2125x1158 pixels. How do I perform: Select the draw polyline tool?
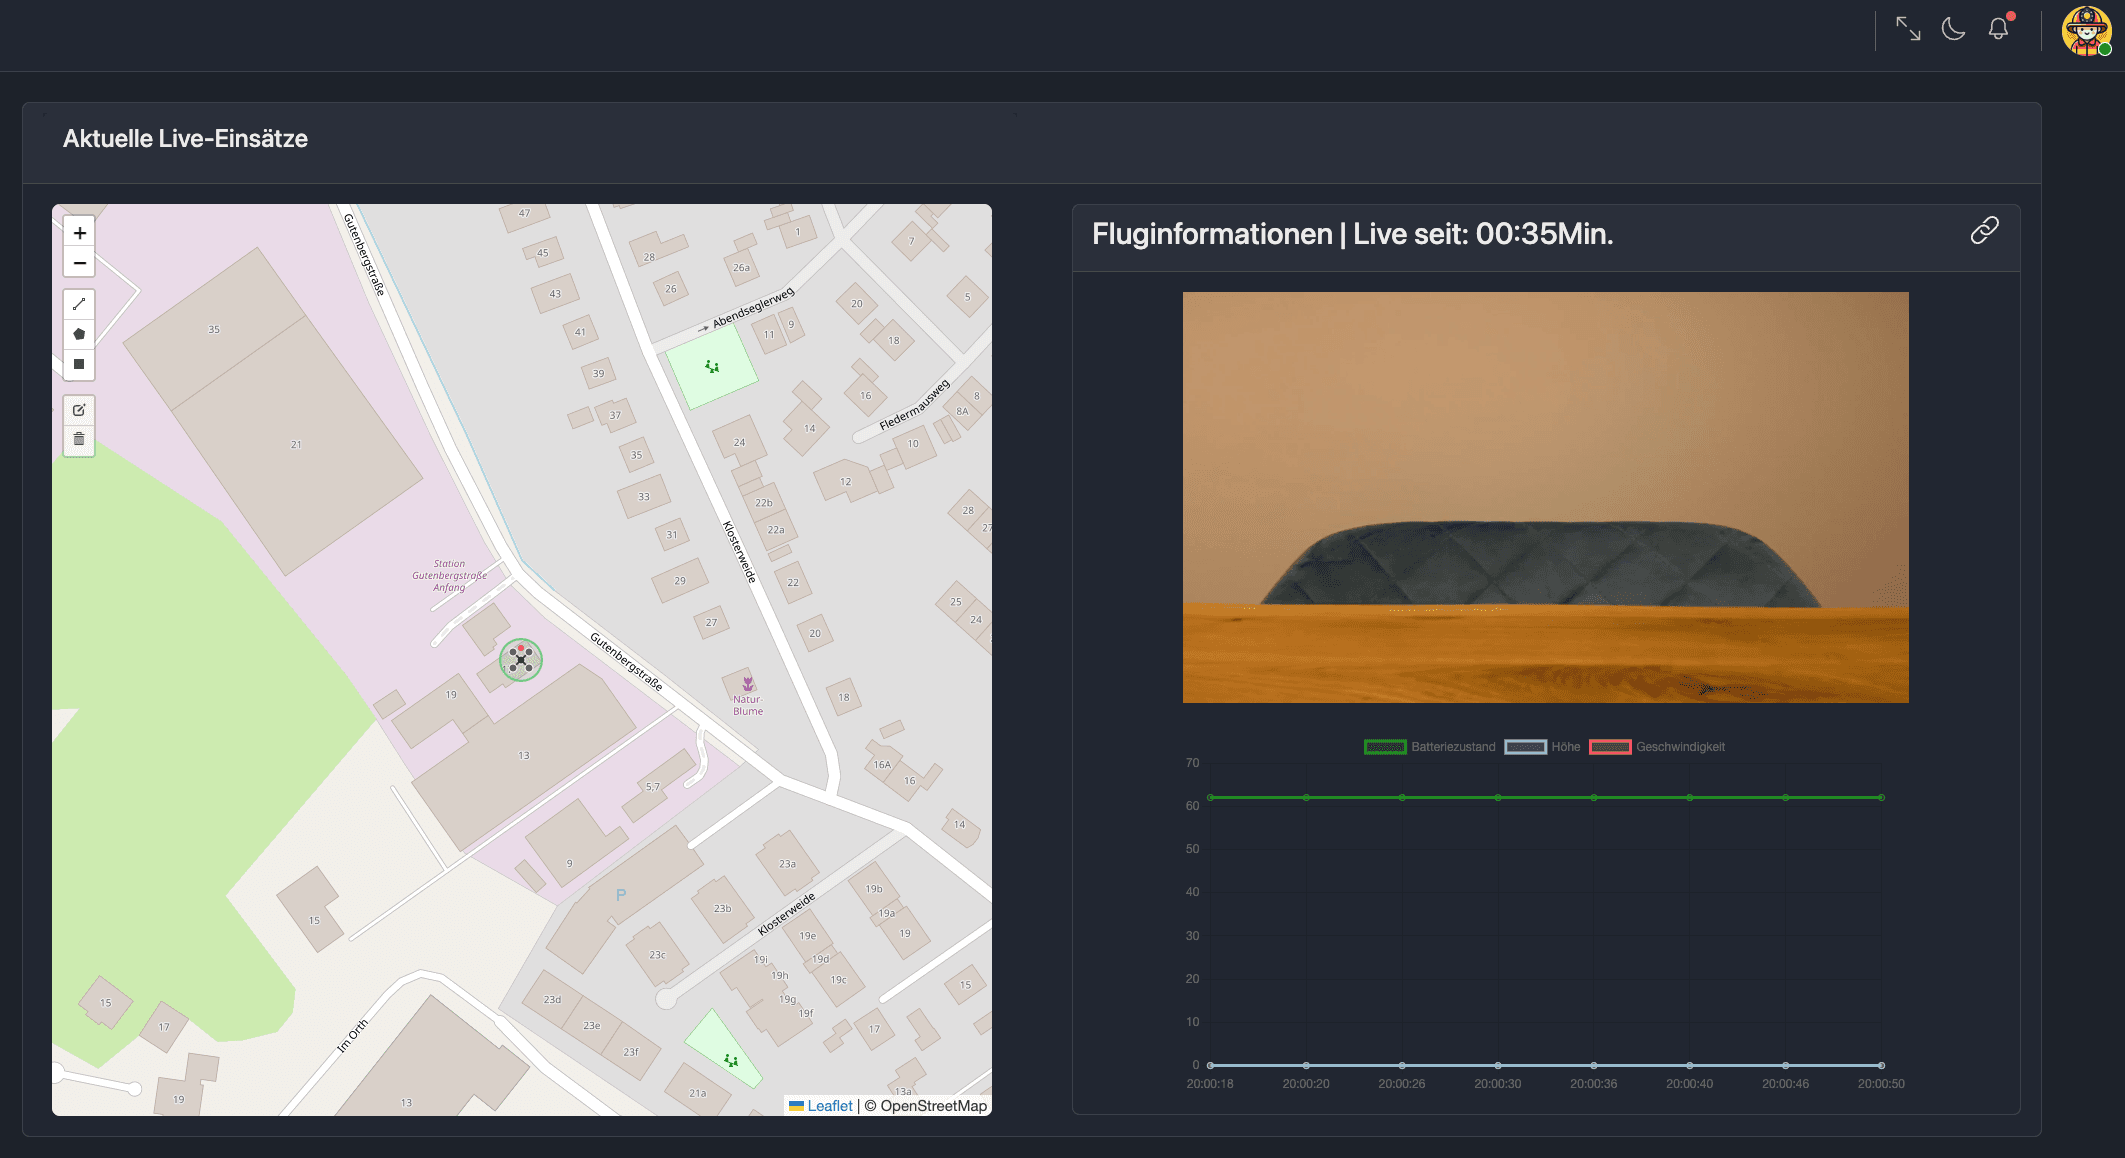pos(79,304)
